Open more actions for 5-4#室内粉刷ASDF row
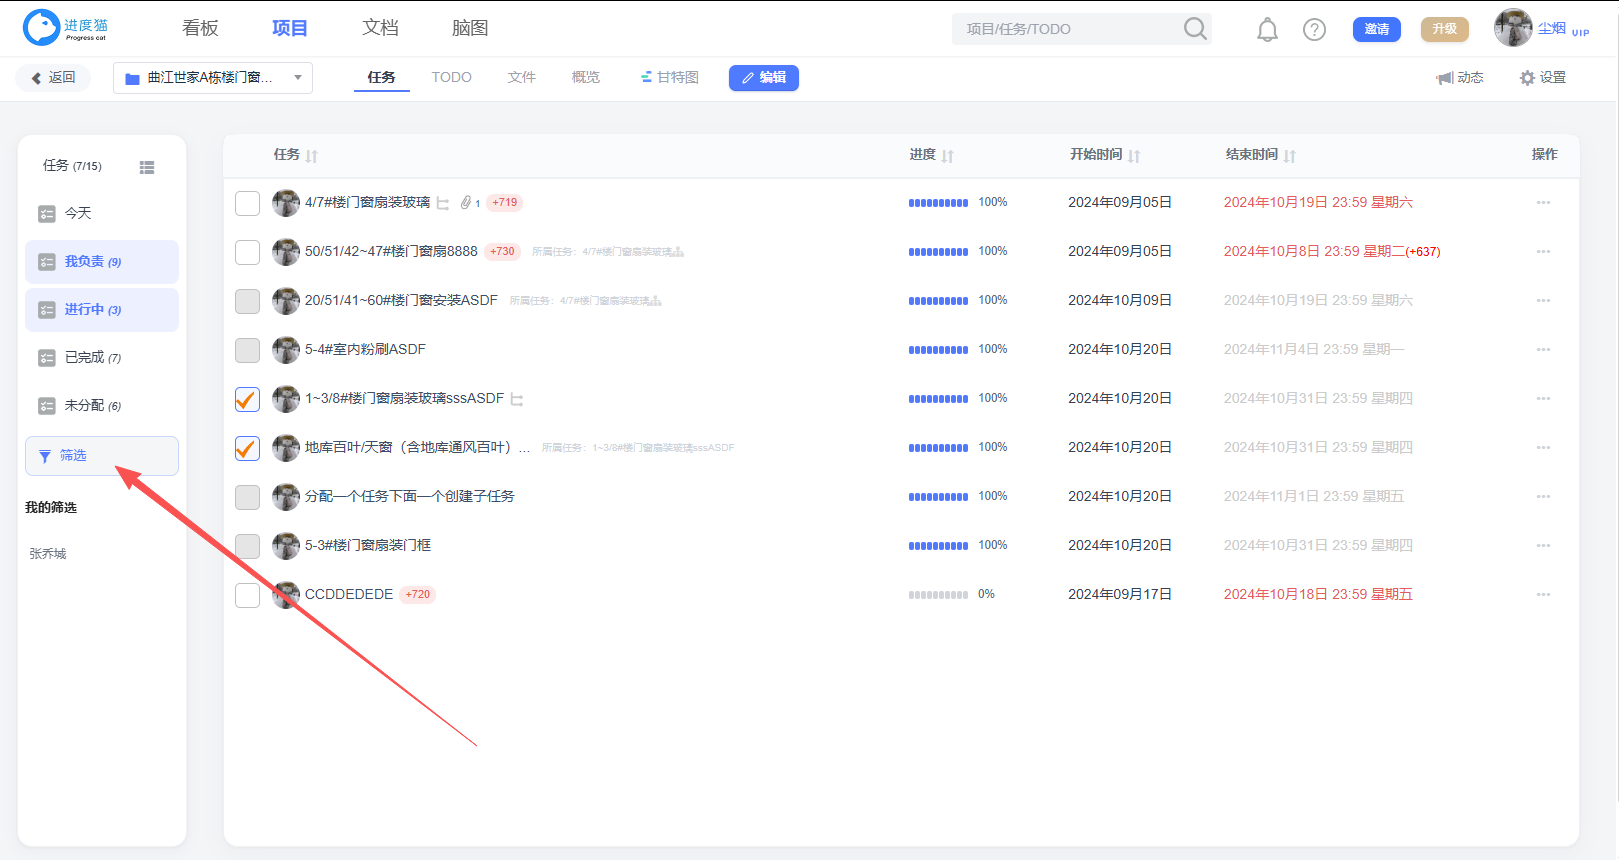1619x860 pixels. pyautogui.click(x=1543, y=350)
